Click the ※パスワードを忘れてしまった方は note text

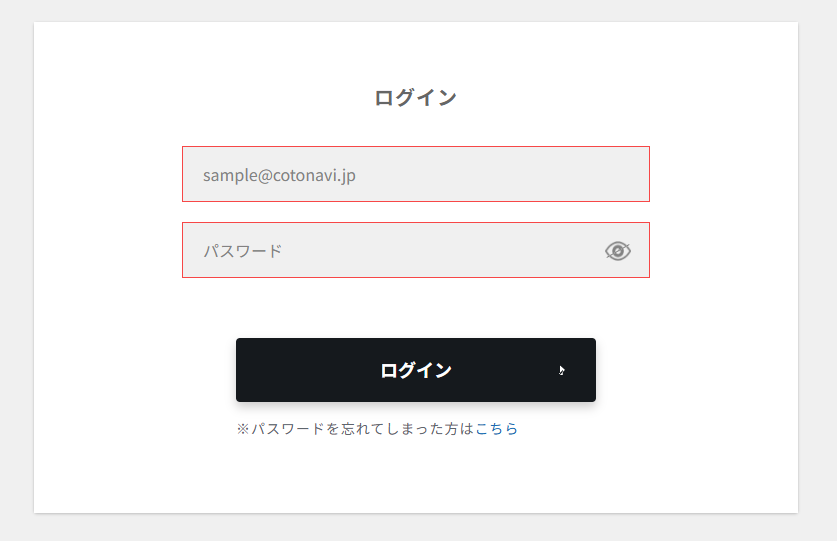point(355,429)
